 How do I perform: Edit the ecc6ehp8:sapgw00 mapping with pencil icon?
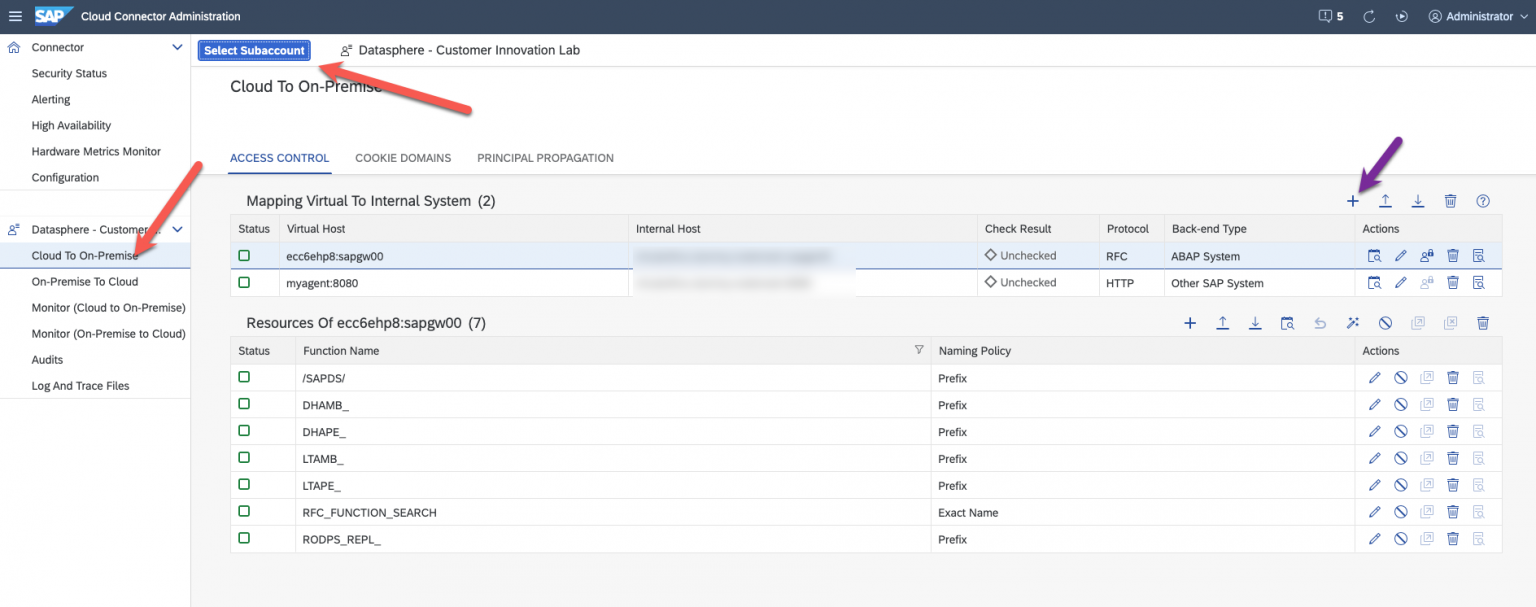tap(1400, 255)
